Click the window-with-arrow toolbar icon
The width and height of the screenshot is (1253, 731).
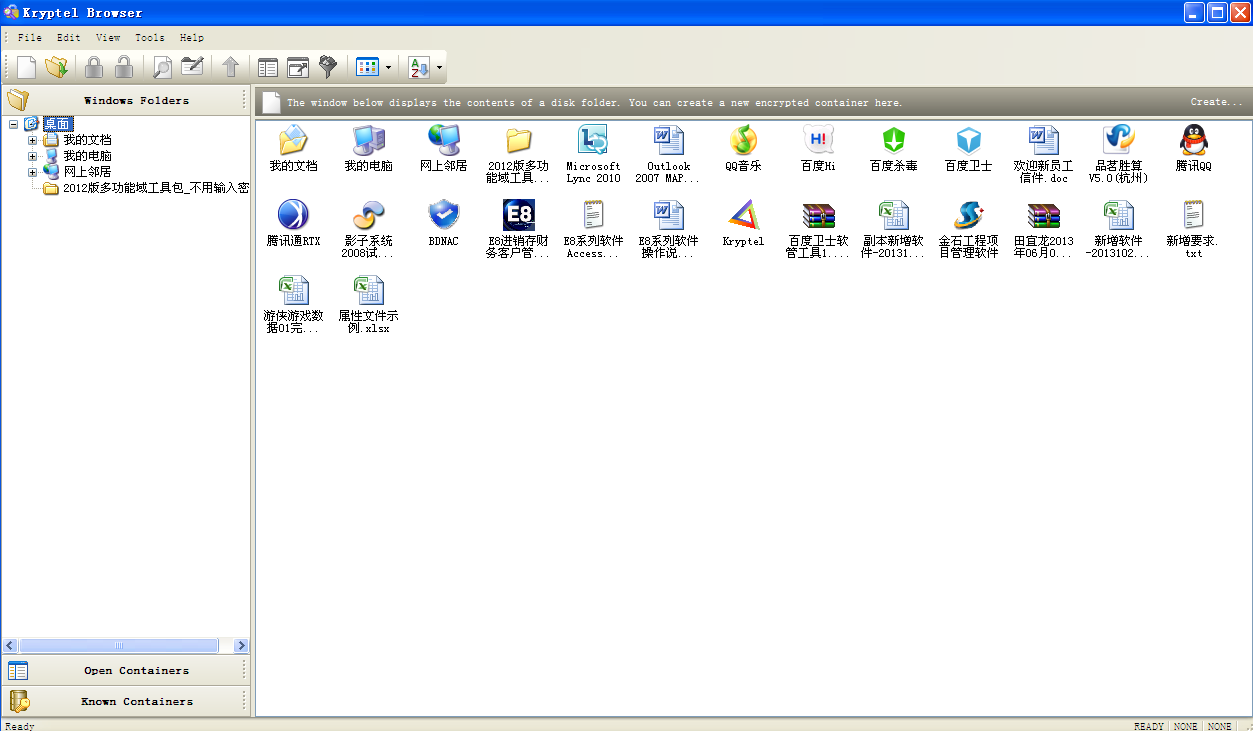(x=298, y=67)
